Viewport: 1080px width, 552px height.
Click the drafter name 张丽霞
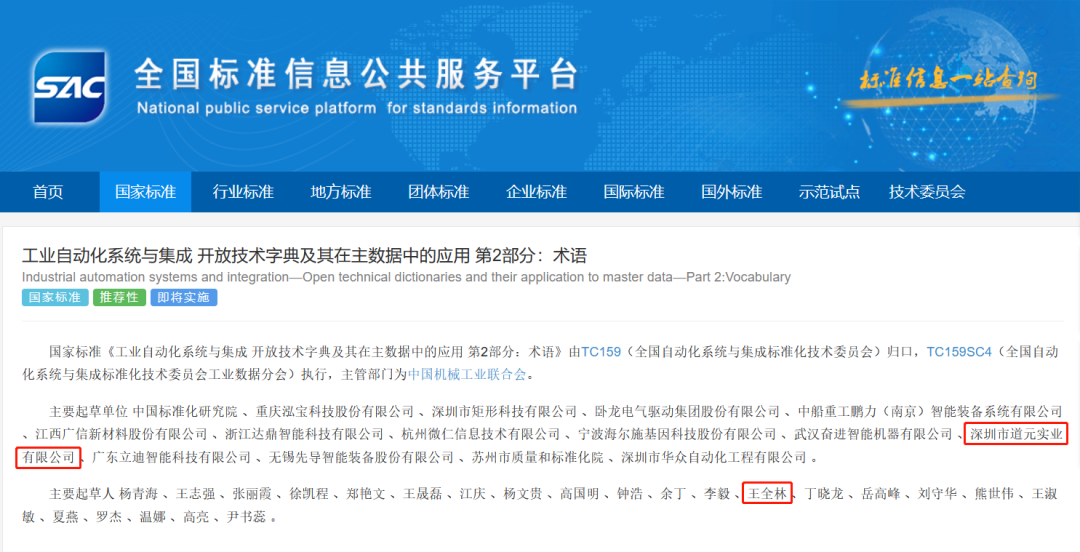[x=253, y=494]
